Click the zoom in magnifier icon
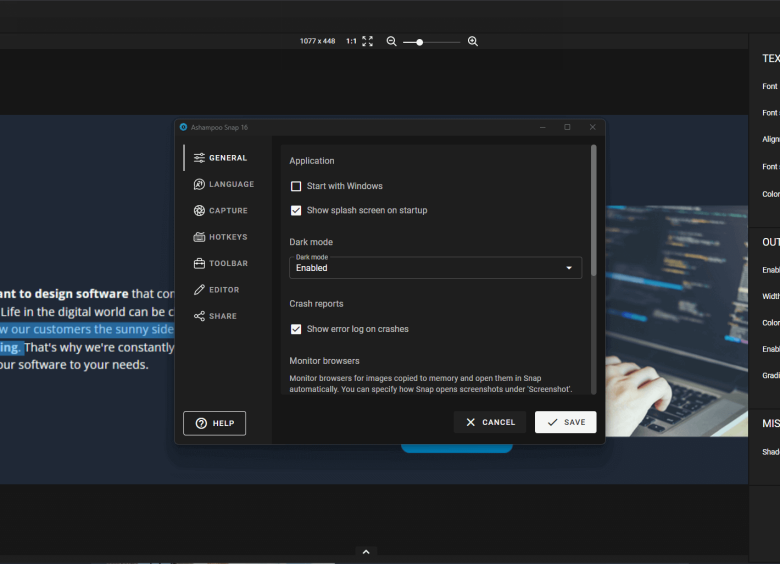This screenshot has height=564, width=780. pos(473,42)
